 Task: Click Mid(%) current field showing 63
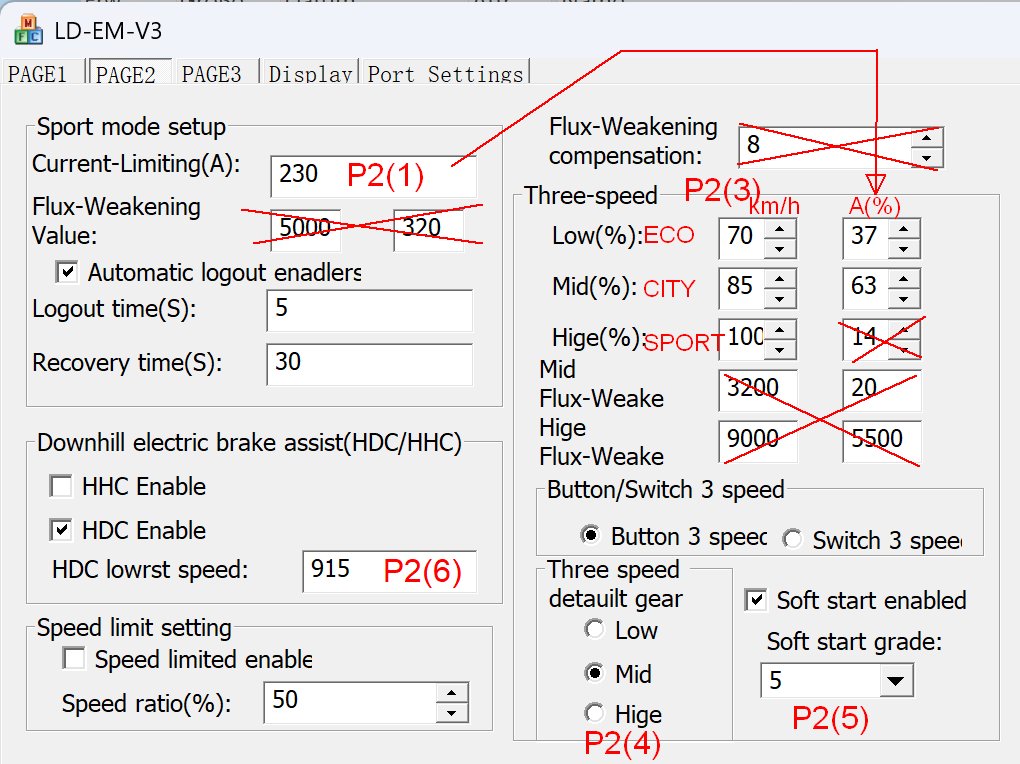coord(865,288)
